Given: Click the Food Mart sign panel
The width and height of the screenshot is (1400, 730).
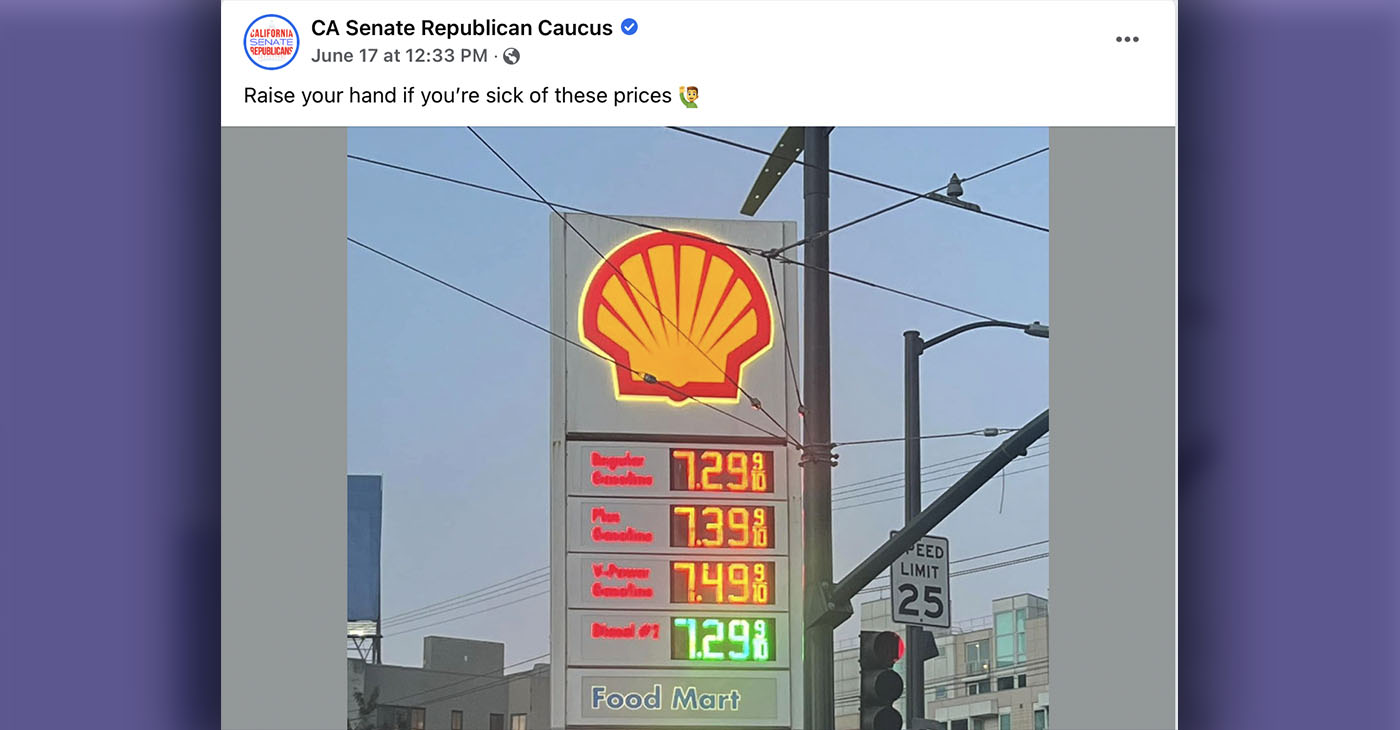Looking at the screenshot, I should [x=665, y=697].
